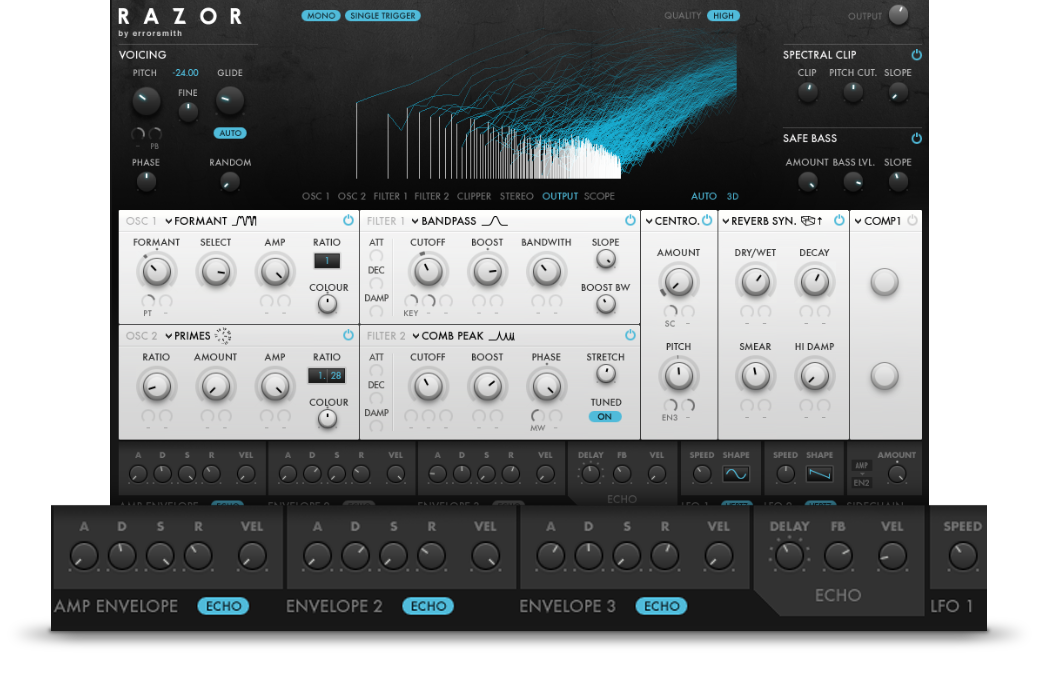
Task: Click the Sidechain AMP/EN2 selector
Action: click(862, 473)
